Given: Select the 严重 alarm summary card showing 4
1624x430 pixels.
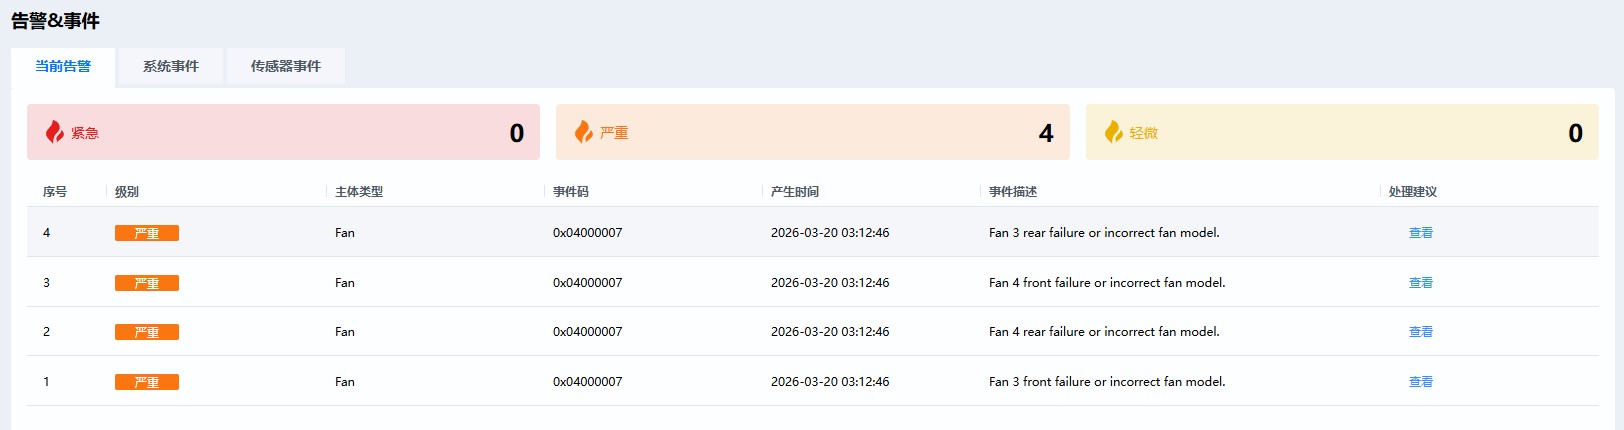Looking at the screenshot, I should (812, 132).
